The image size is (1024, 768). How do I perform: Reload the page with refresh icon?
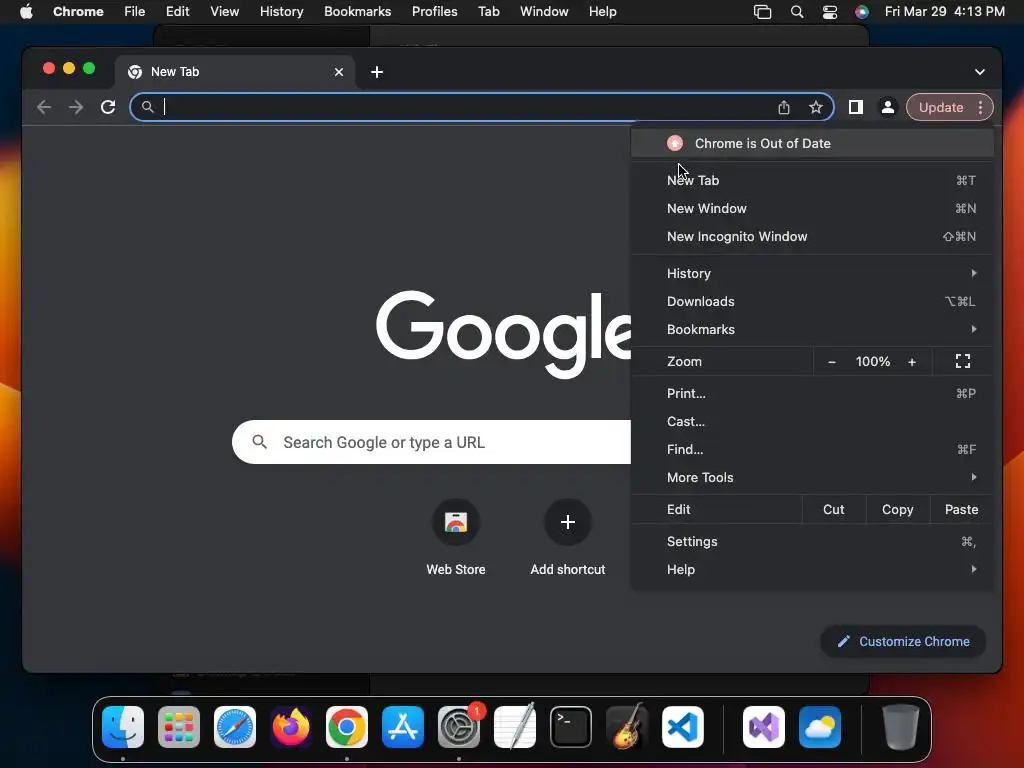coord(108,107)
